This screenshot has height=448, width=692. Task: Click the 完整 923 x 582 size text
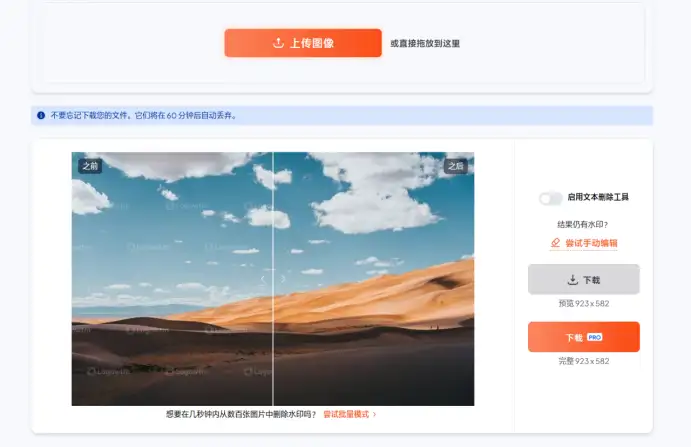tap(583, 361)
